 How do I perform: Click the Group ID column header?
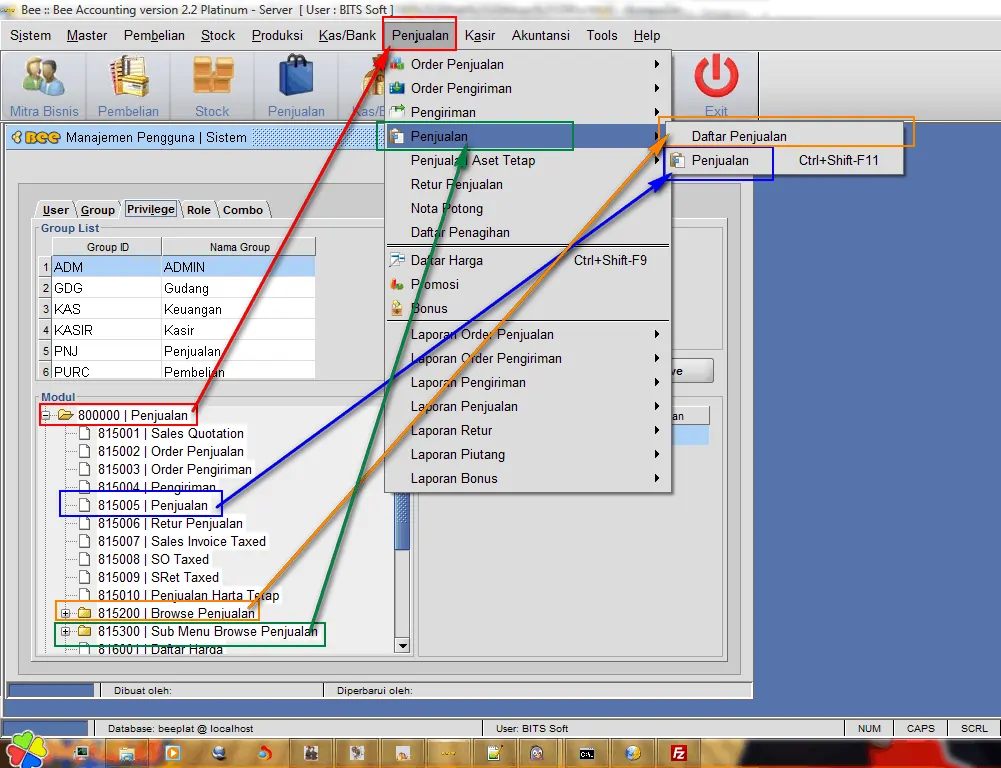click(x=107, y=247)
